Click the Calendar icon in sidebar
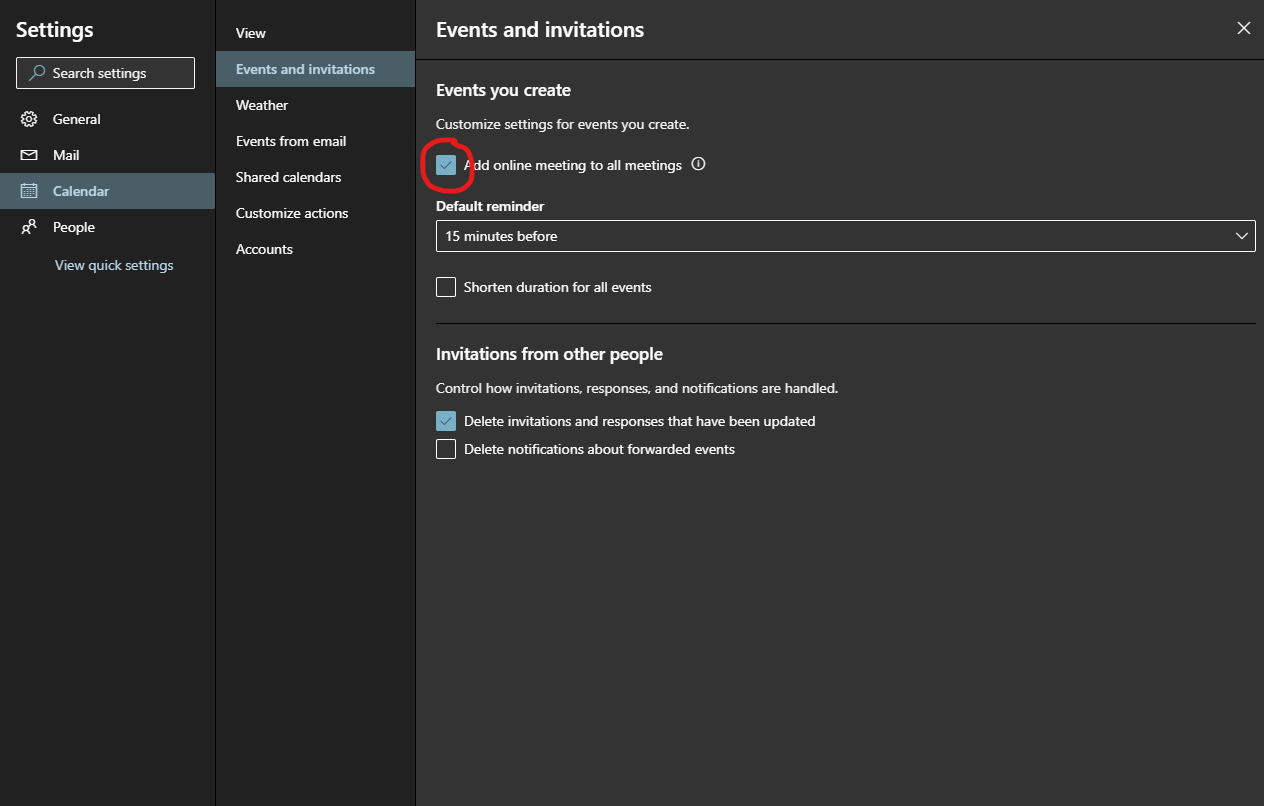 point(29,191)
